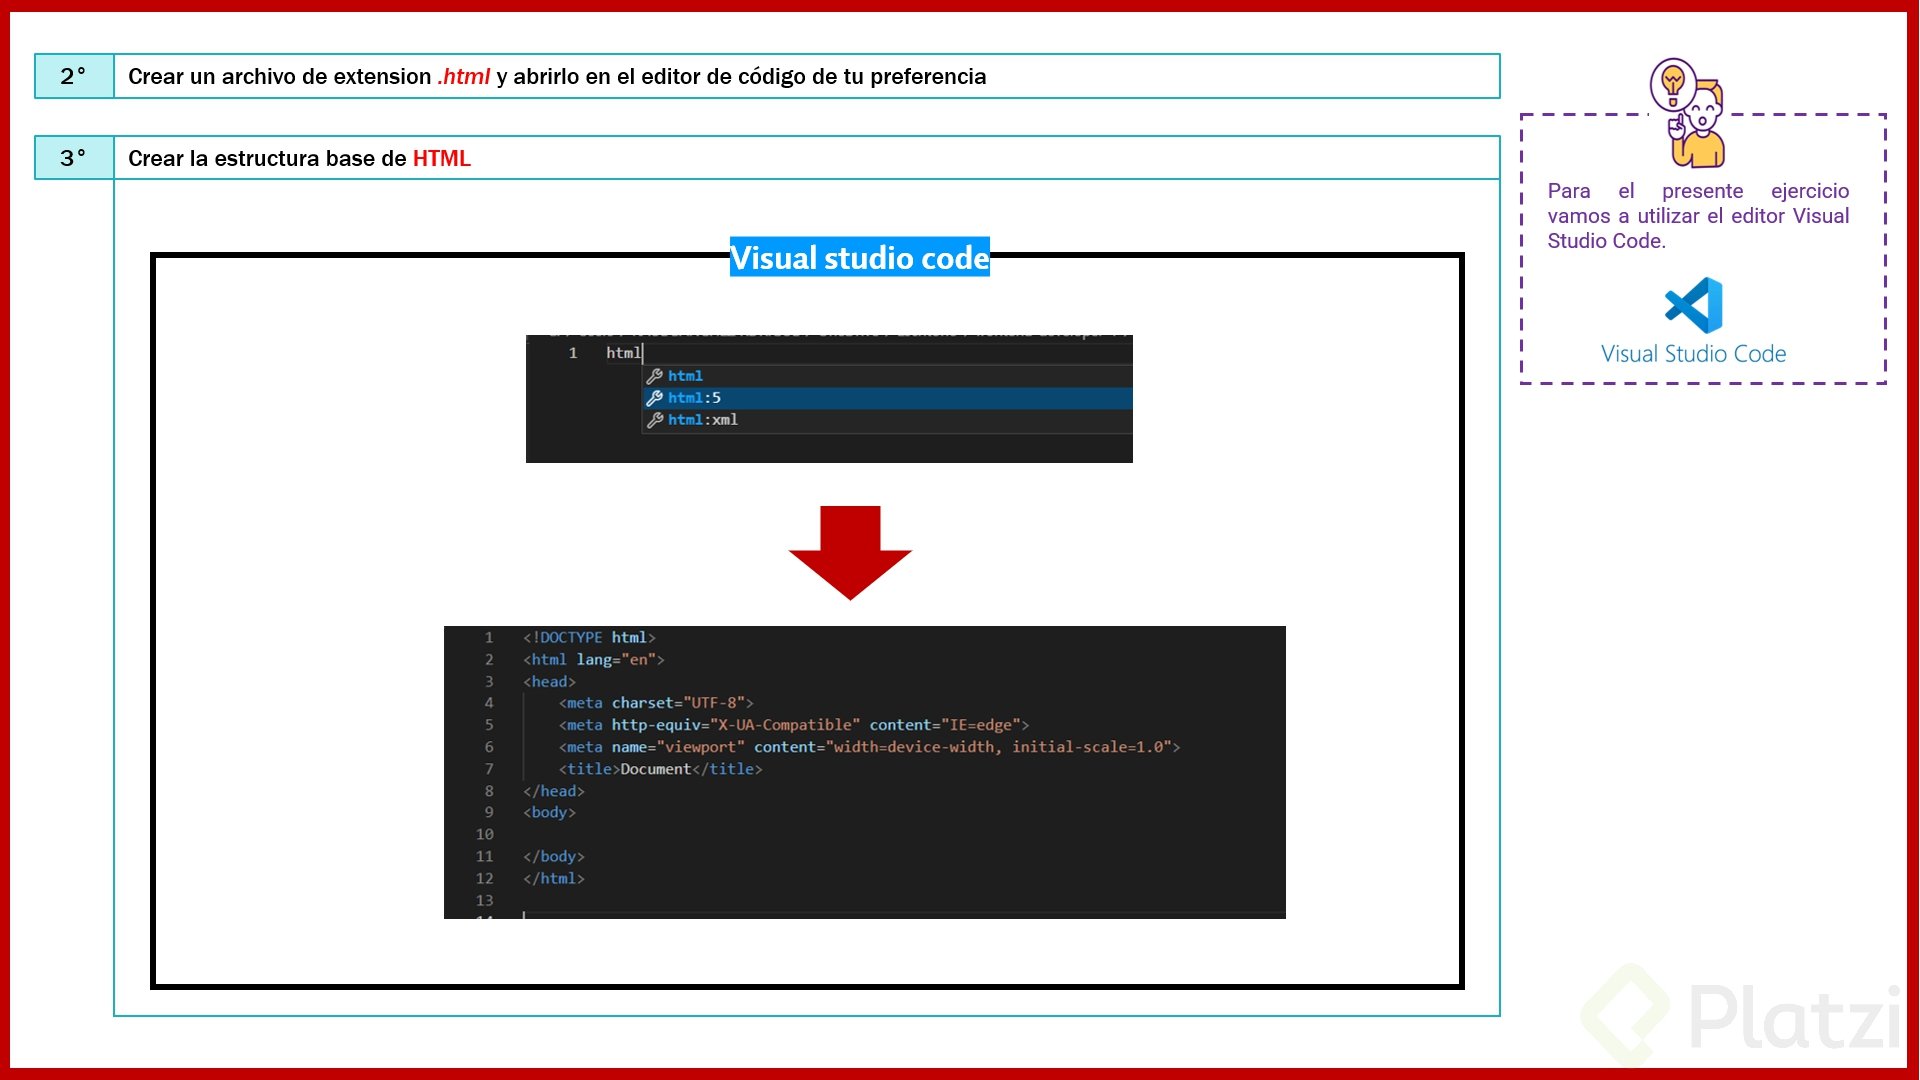The width and height of the screenshot is (1920, 1080).
Task: Click line 7 Document title code
Action: click(660, 768)
